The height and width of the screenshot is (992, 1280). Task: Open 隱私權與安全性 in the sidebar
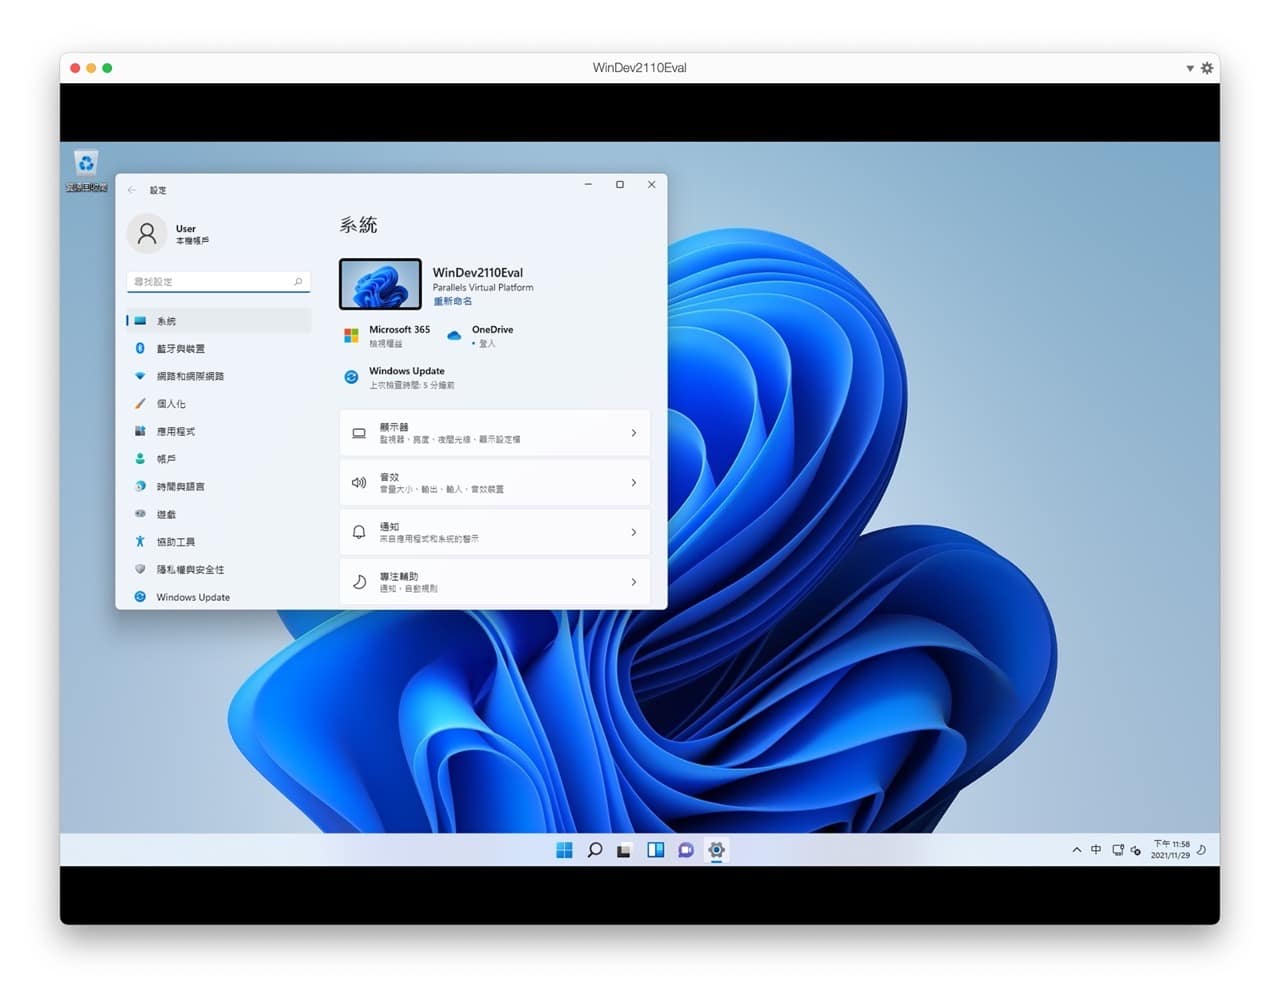218,569
